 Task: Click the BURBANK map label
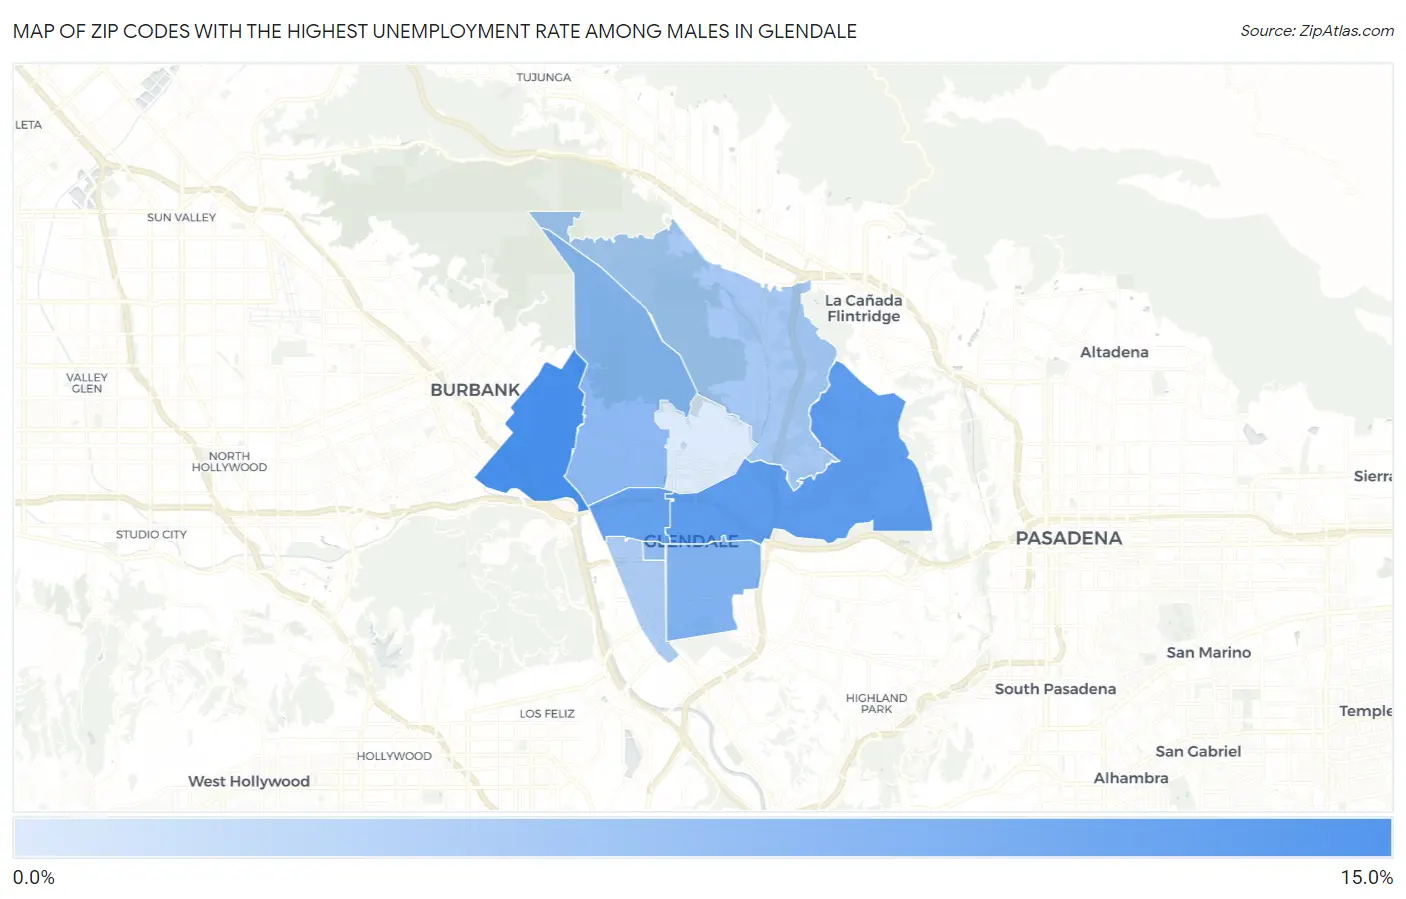(475, 390)
